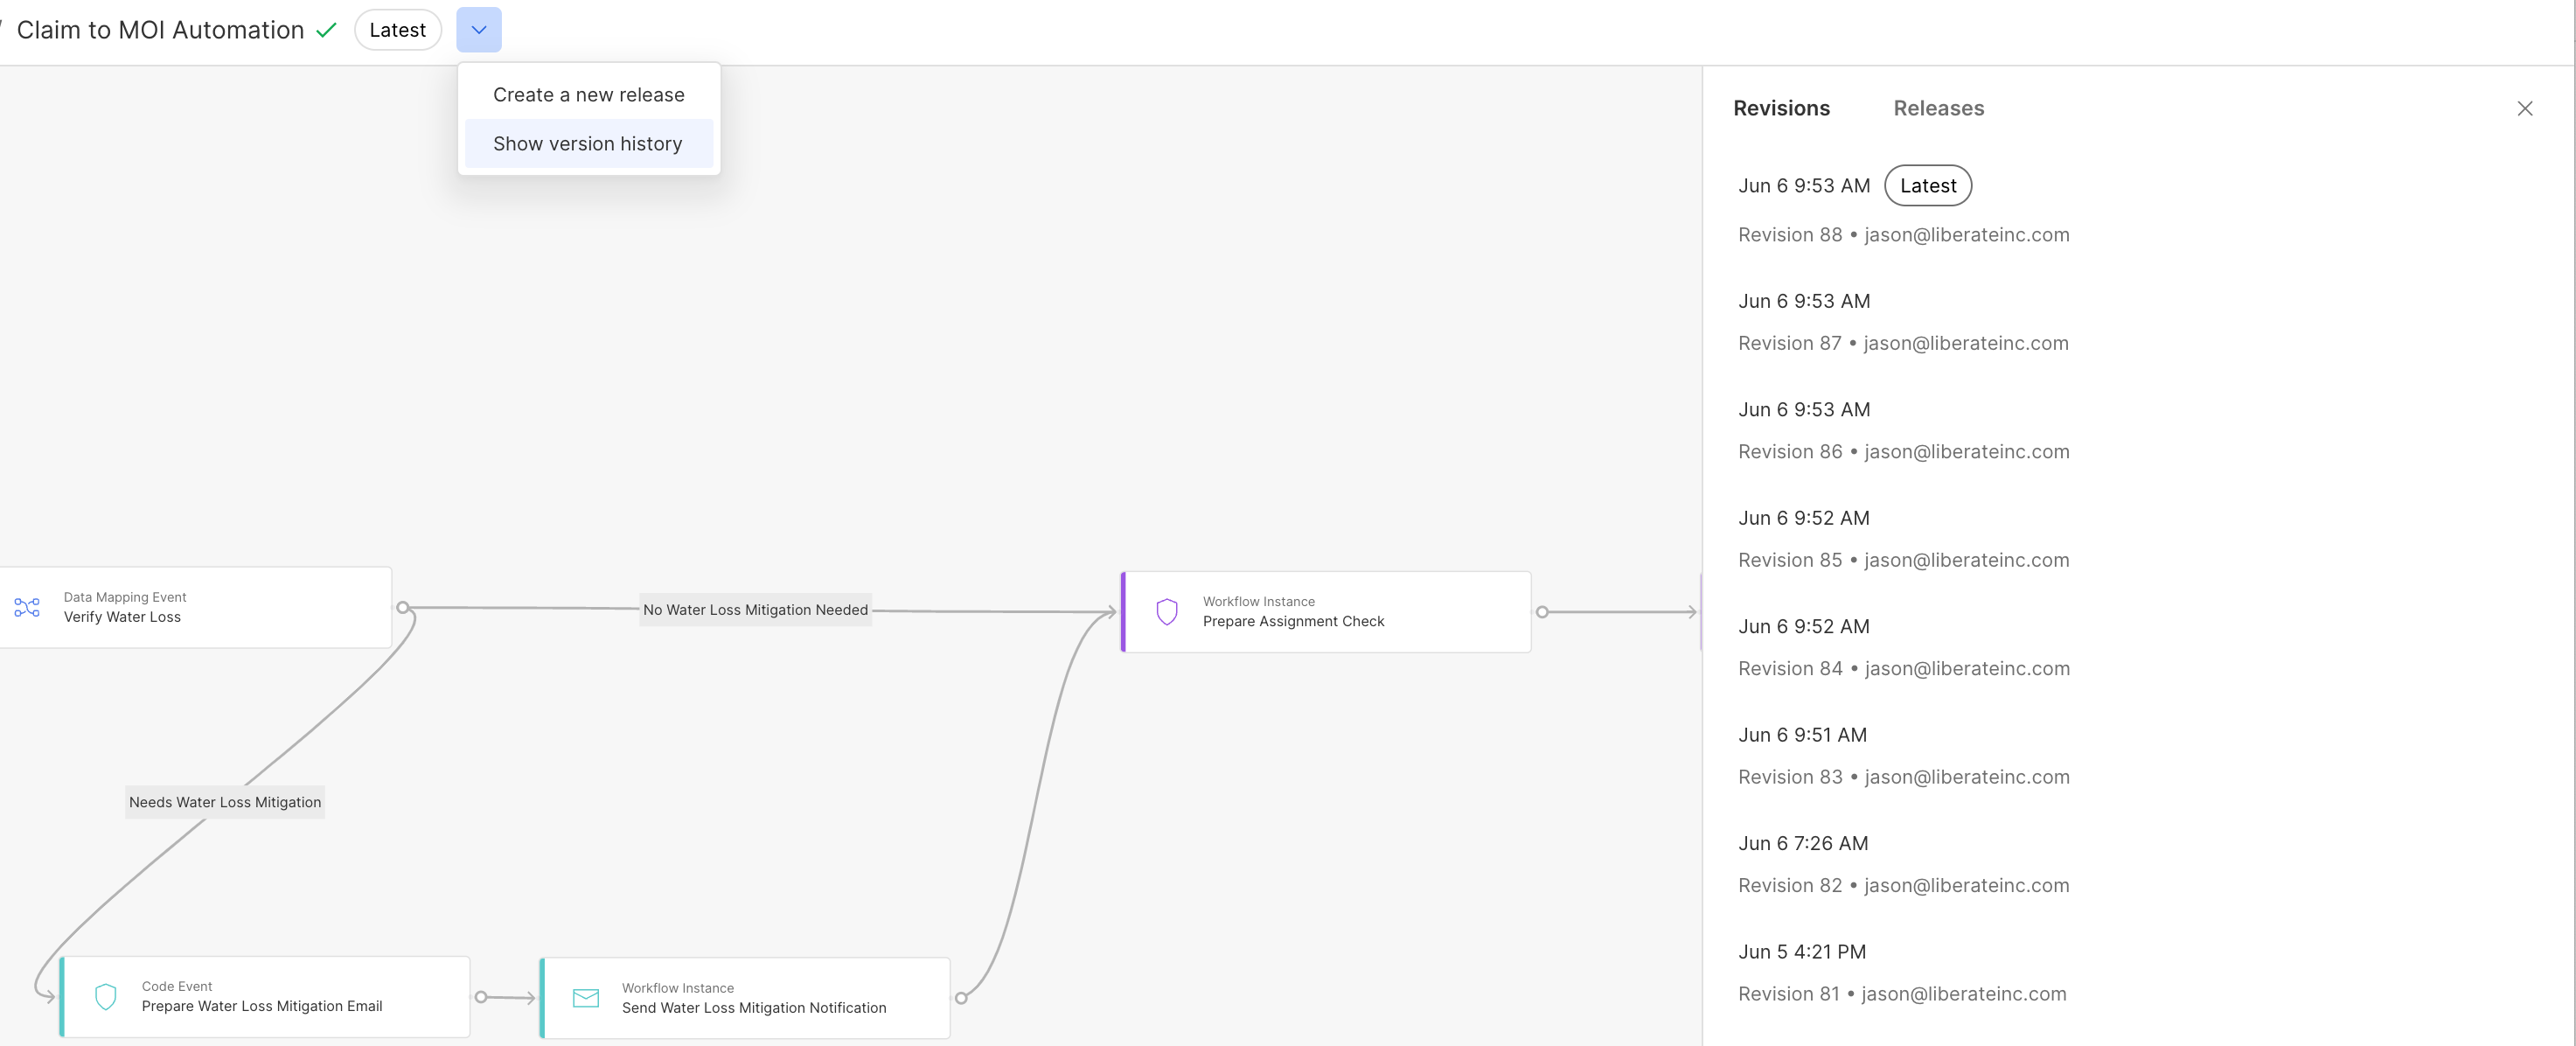The image size is (2576, 1046).
Task: Click the Needs Water Loss Mitigation edge label
Action: (225, 802)
